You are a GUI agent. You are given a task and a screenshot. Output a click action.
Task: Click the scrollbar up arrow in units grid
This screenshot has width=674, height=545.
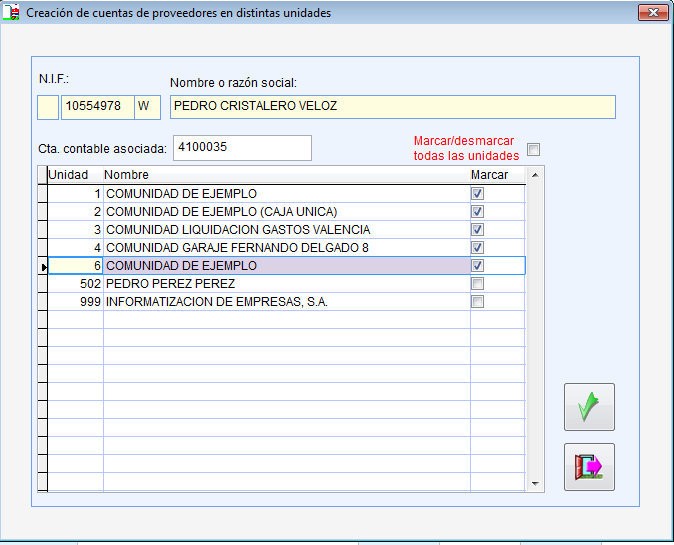(x=535, y=176)
